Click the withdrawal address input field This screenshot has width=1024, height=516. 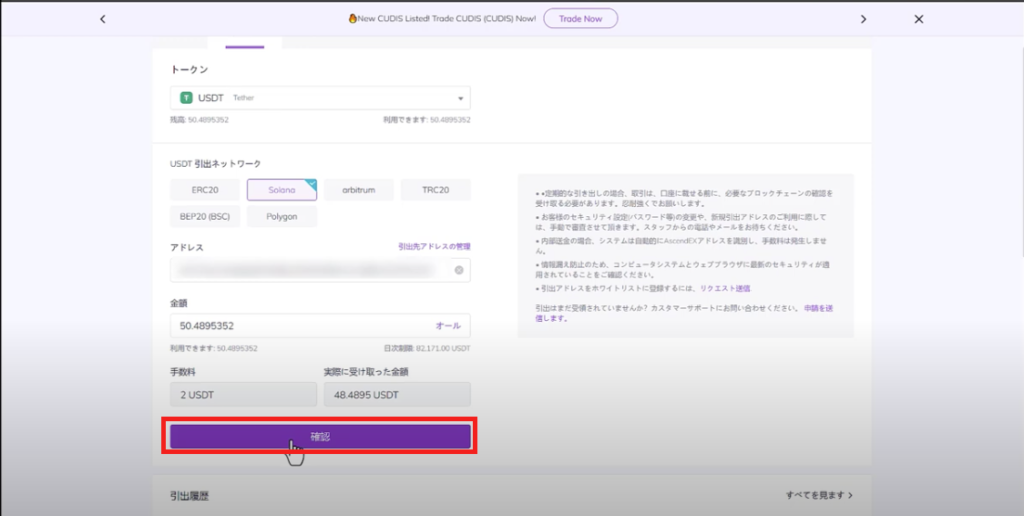coord(320,270)
